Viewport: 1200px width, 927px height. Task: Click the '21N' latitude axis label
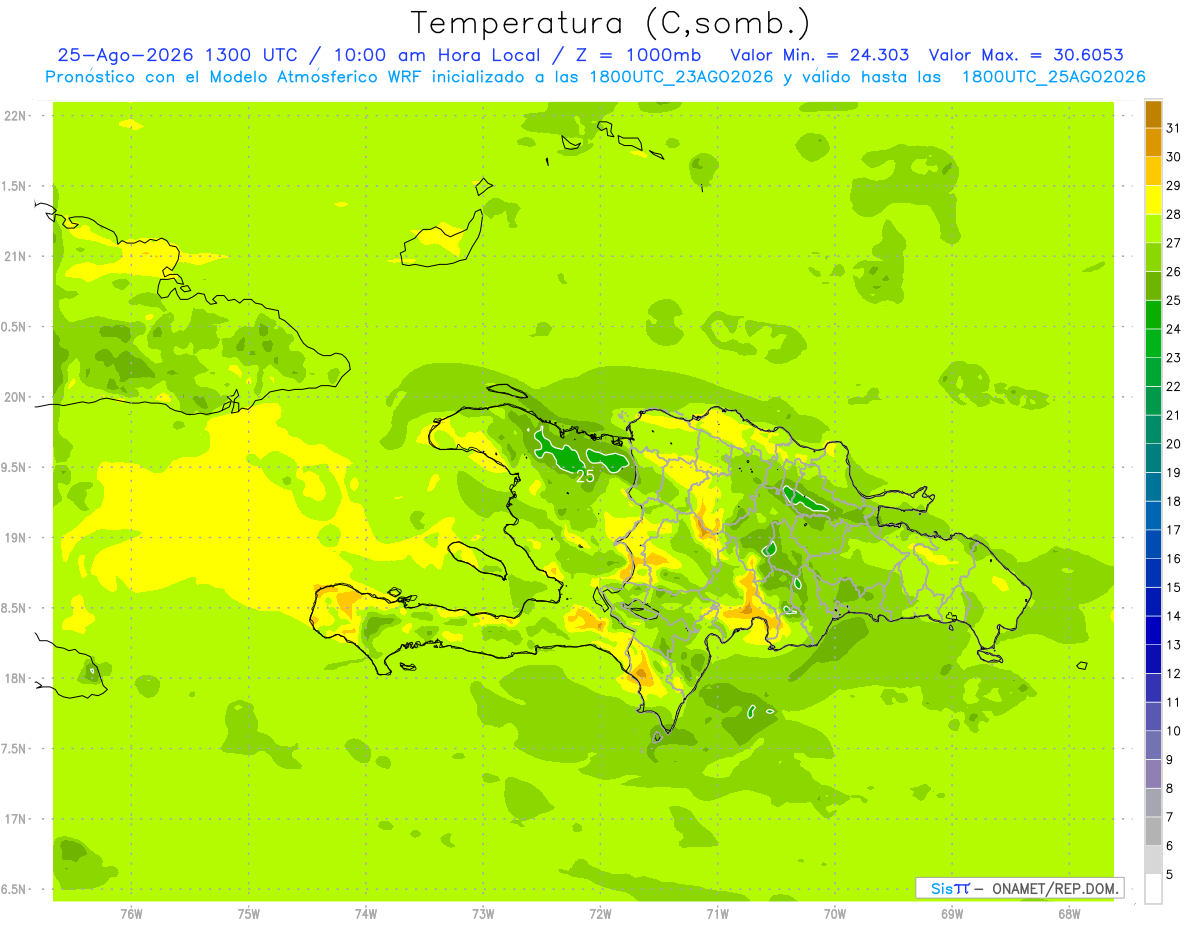(x=15, y=256)
